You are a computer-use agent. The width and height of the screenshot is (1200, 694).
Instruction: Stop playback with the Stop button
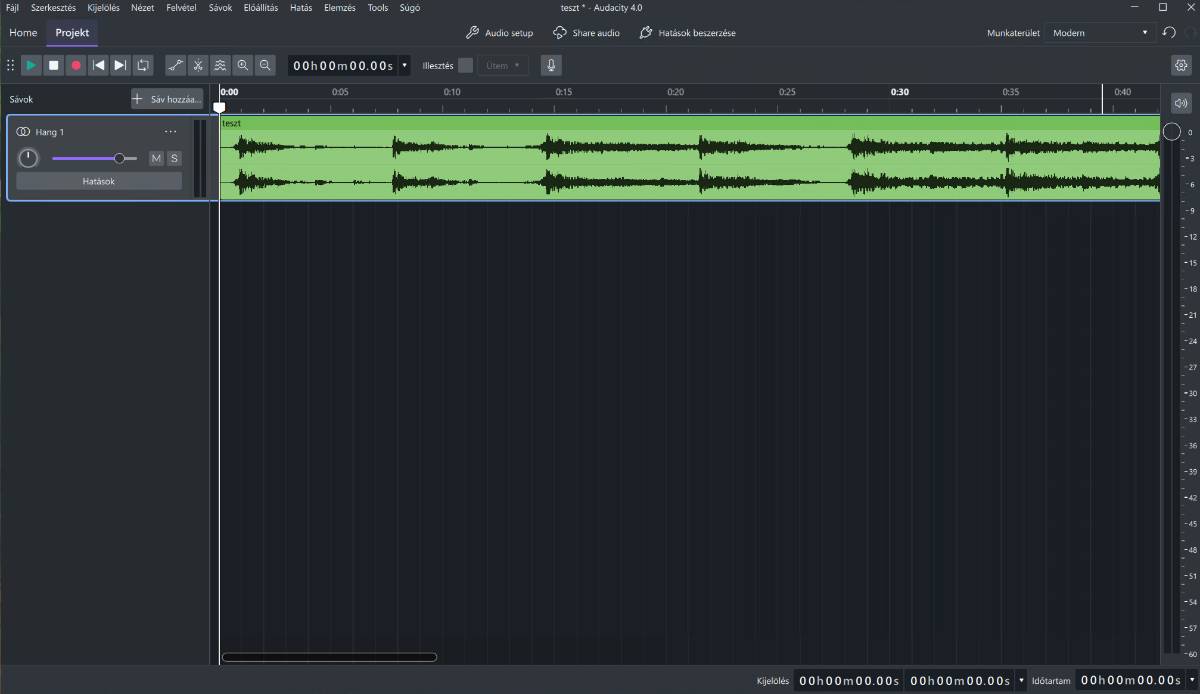(x=54, y=65)
